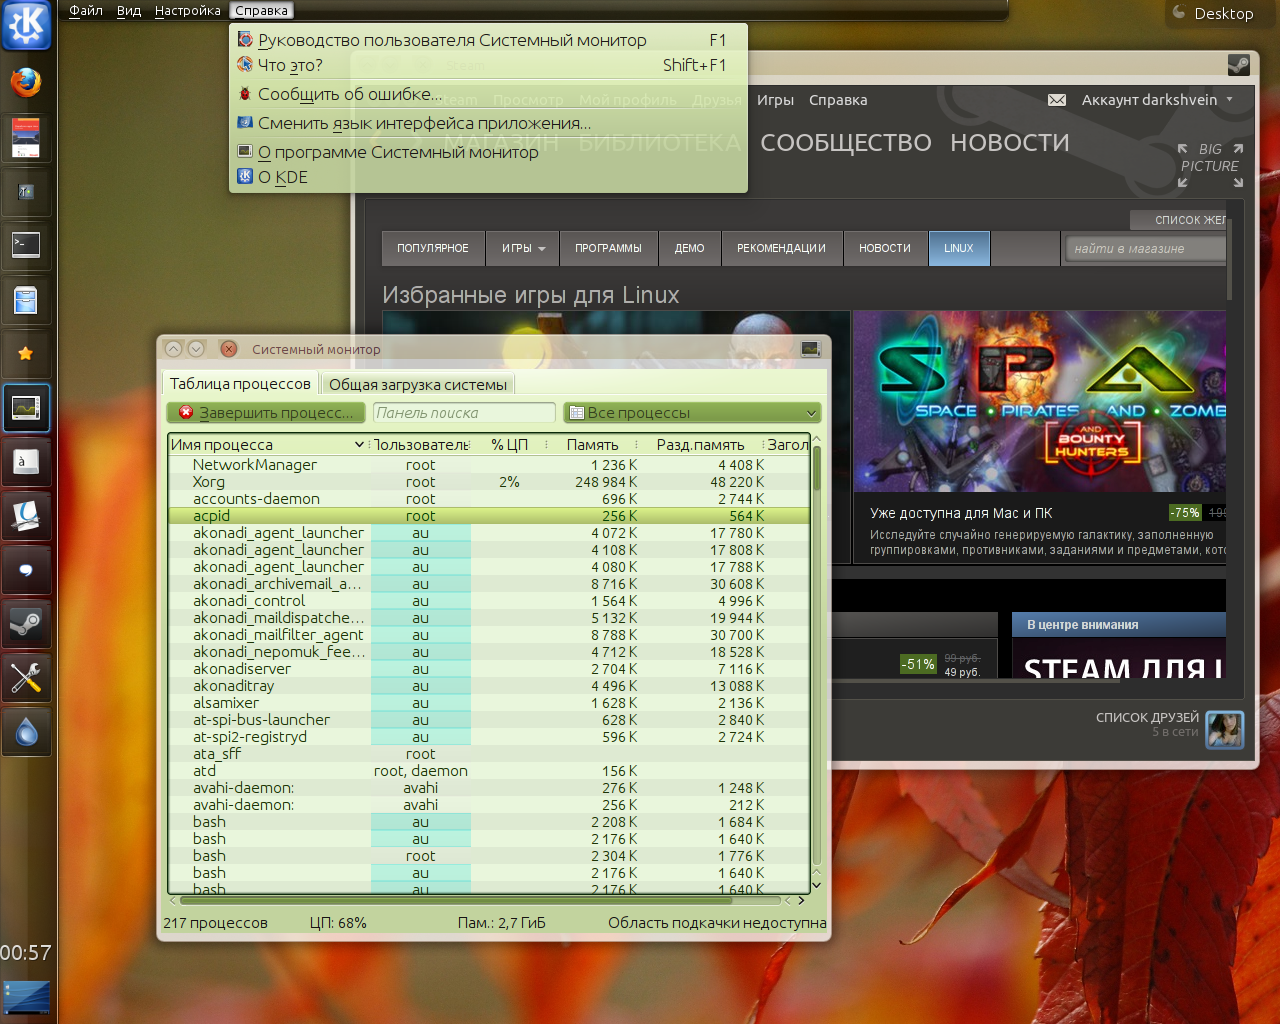1280x1024 pixels.
Task: Open the Вид menu
Action: (x=129, y=11)
